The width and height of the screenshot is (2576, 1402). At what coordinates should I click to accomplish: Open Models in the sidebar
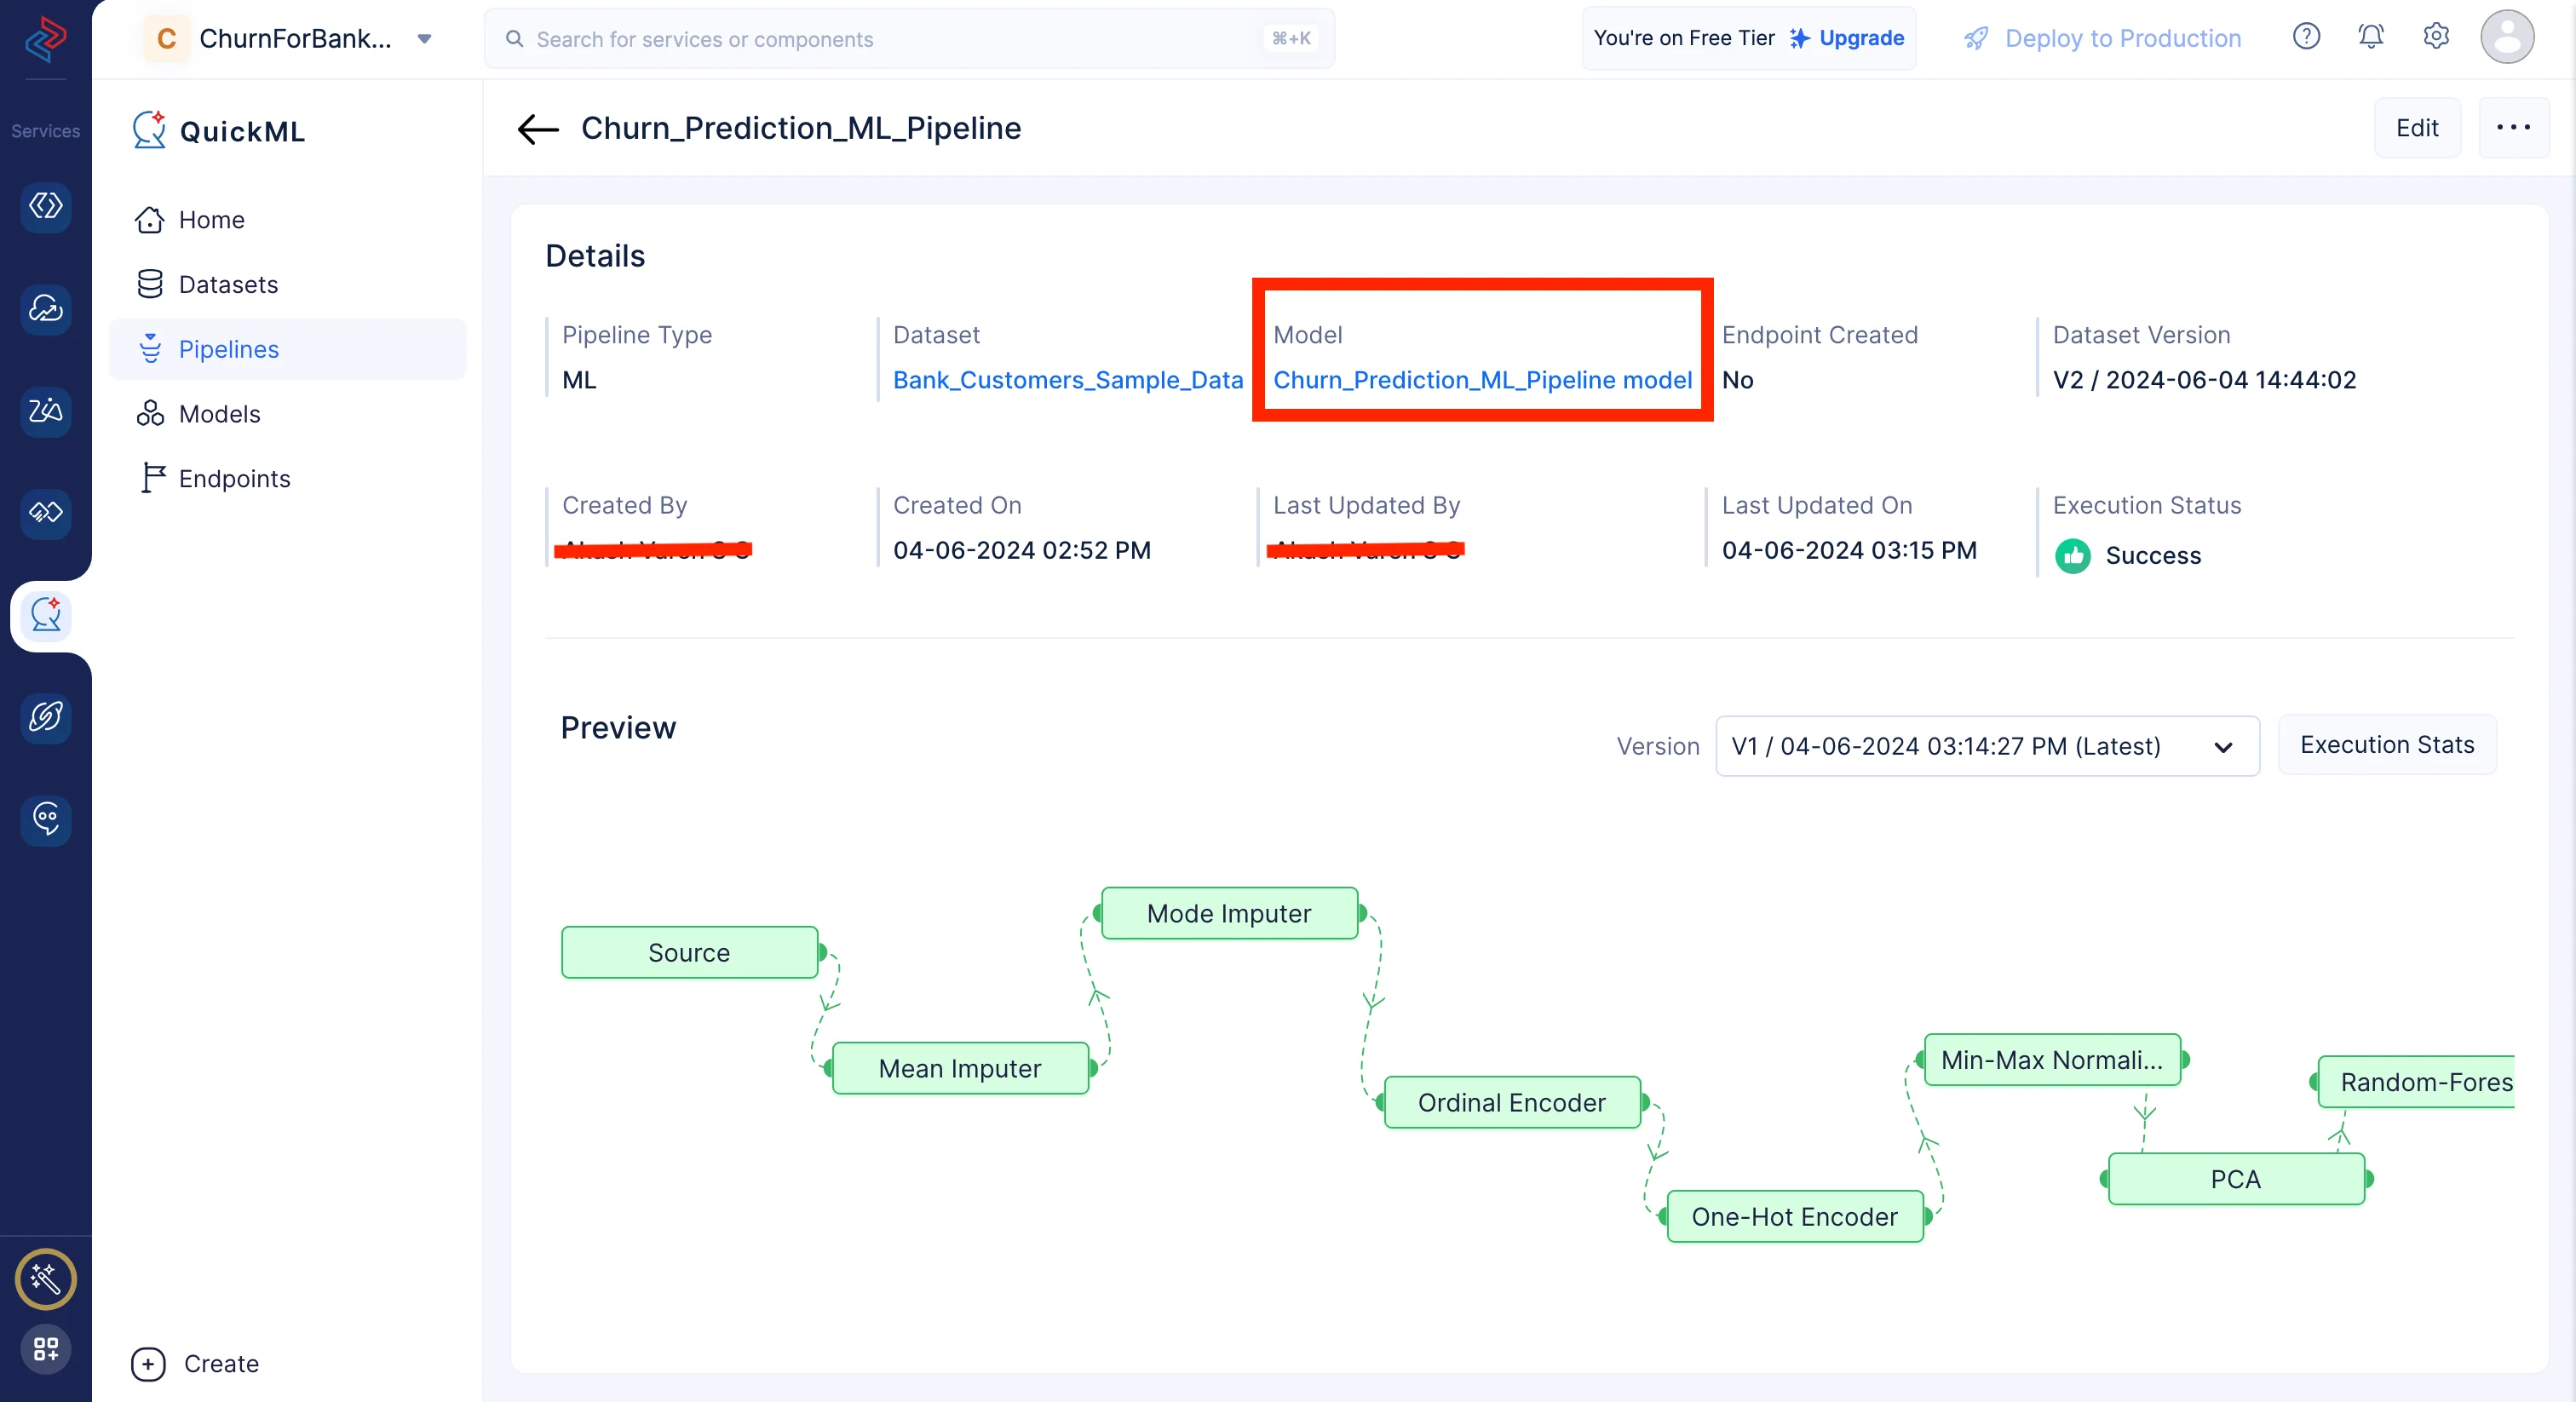pos(219,414)
